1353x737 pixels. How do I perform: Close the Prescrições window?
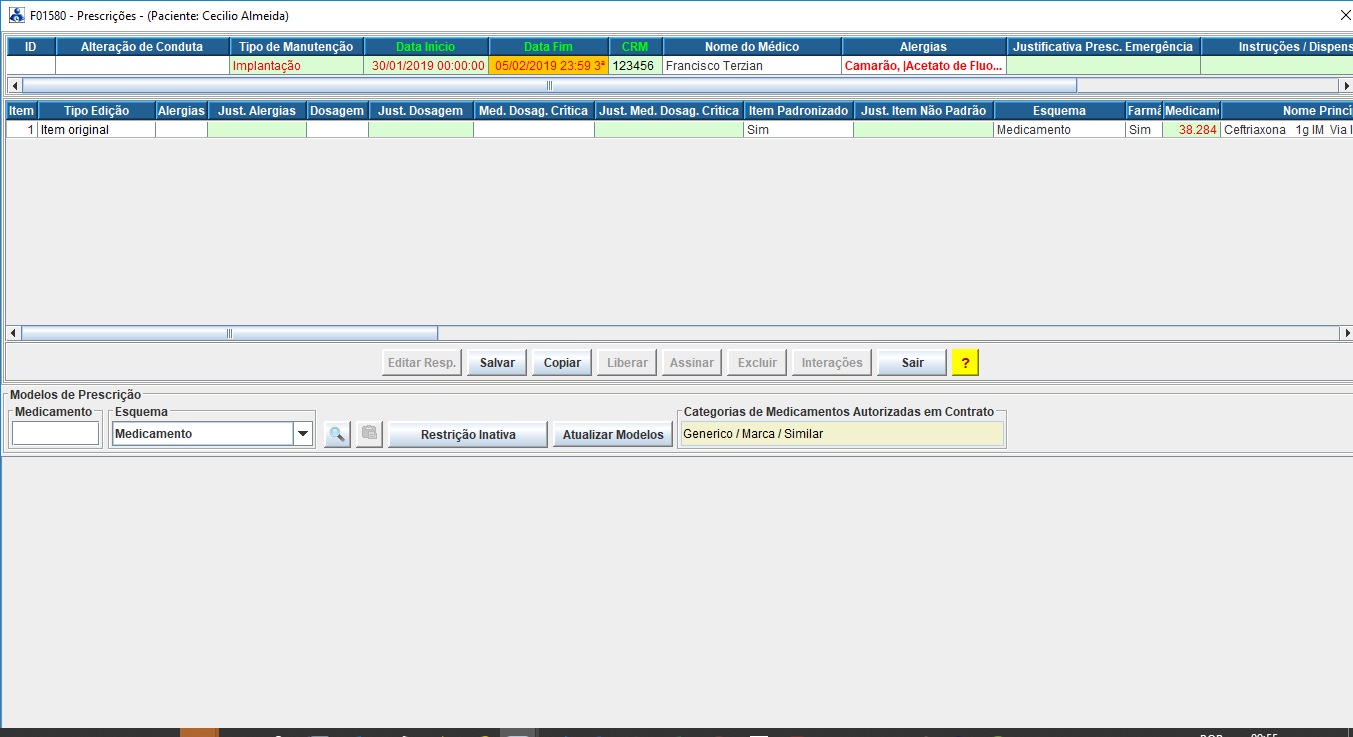point(1345,16)
